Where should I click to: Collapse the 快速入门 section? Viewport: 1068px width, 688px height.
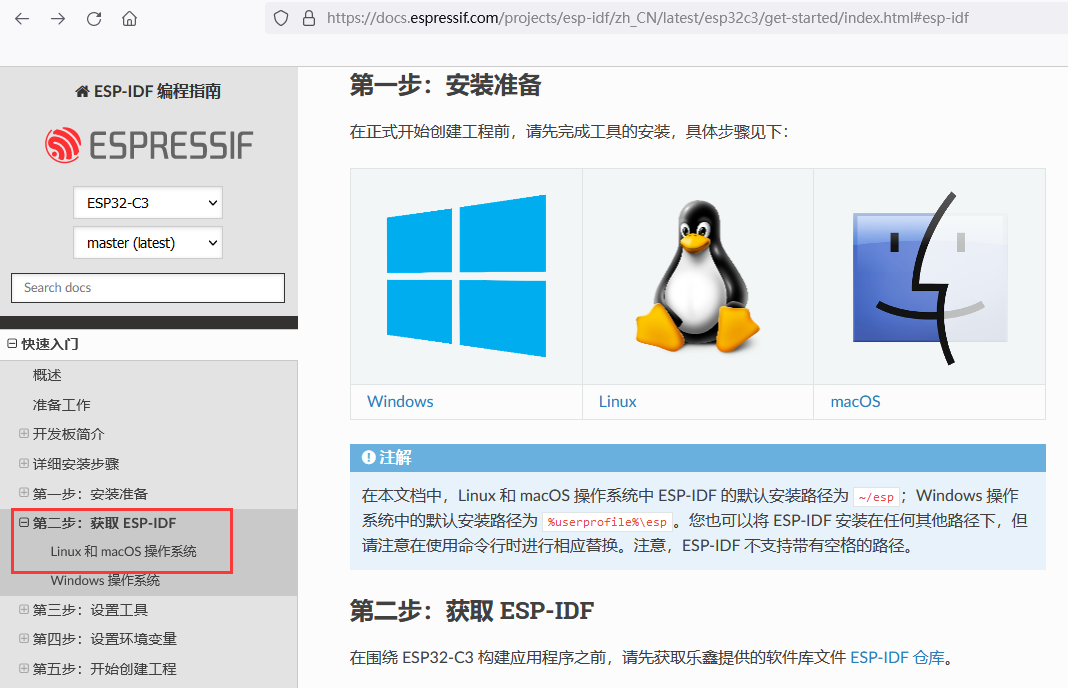[x=12, y=344]
